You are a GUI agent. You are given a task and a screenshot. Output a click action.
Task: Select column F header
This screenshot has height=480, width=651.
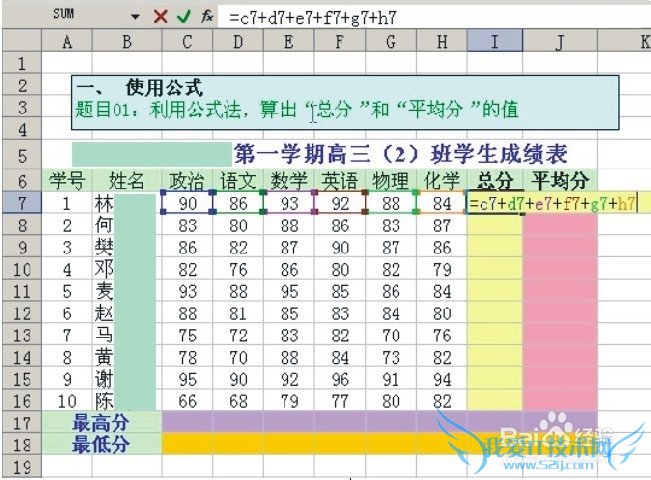tap(340, 41)
